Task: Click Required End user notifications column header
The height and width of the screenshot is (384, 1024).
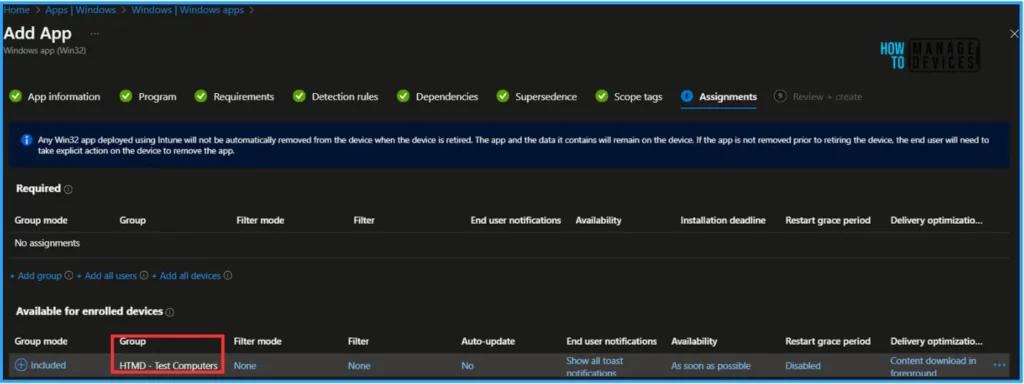Action: pyautogui.click(x=516, y=221)
